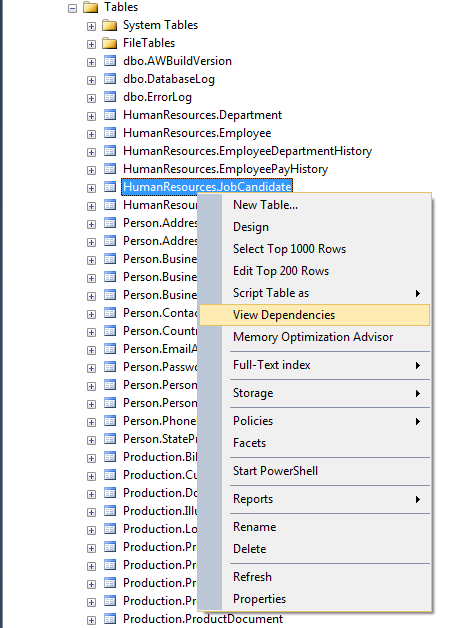Click the FileTables folder icon
Viewport: 467px width, 628px height.
tap(109, 43)
